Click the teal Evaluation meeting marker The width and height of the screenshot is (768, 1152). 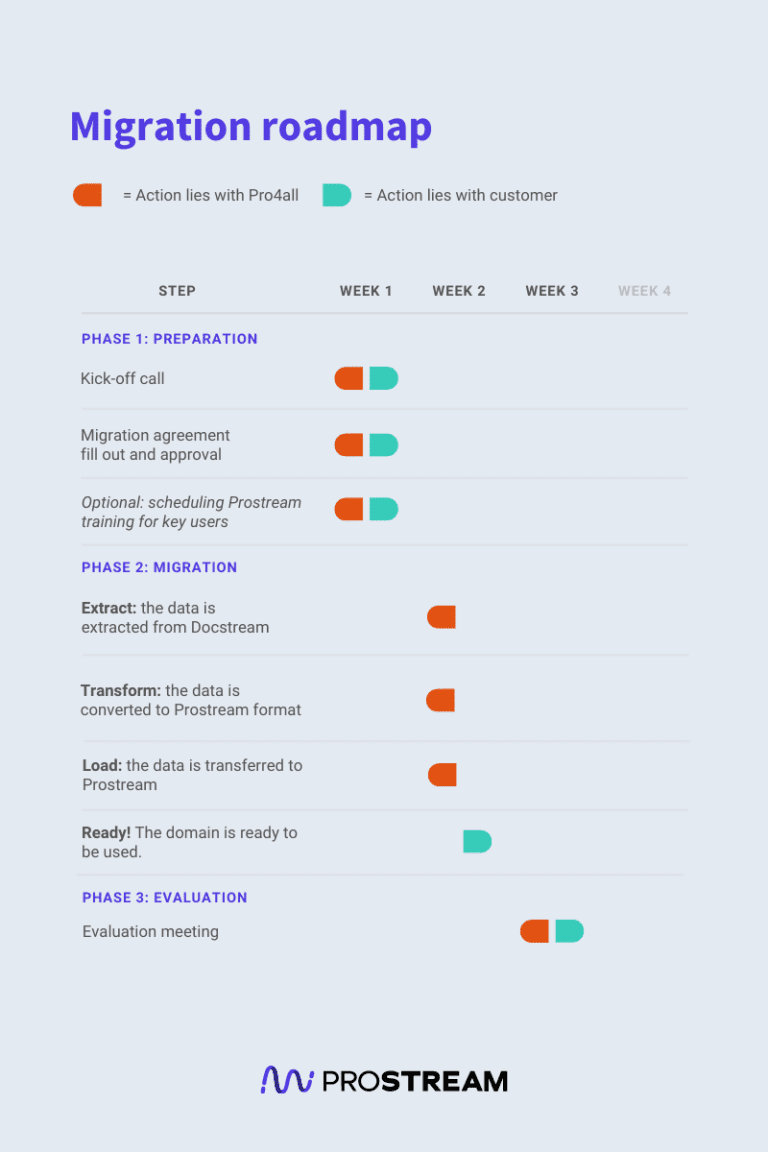point(569,931)
